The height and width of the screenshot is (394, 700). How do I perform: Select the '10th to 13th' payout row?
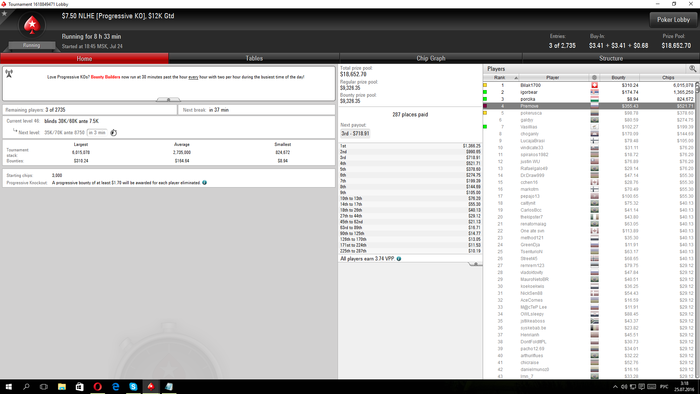coord(410,198)
